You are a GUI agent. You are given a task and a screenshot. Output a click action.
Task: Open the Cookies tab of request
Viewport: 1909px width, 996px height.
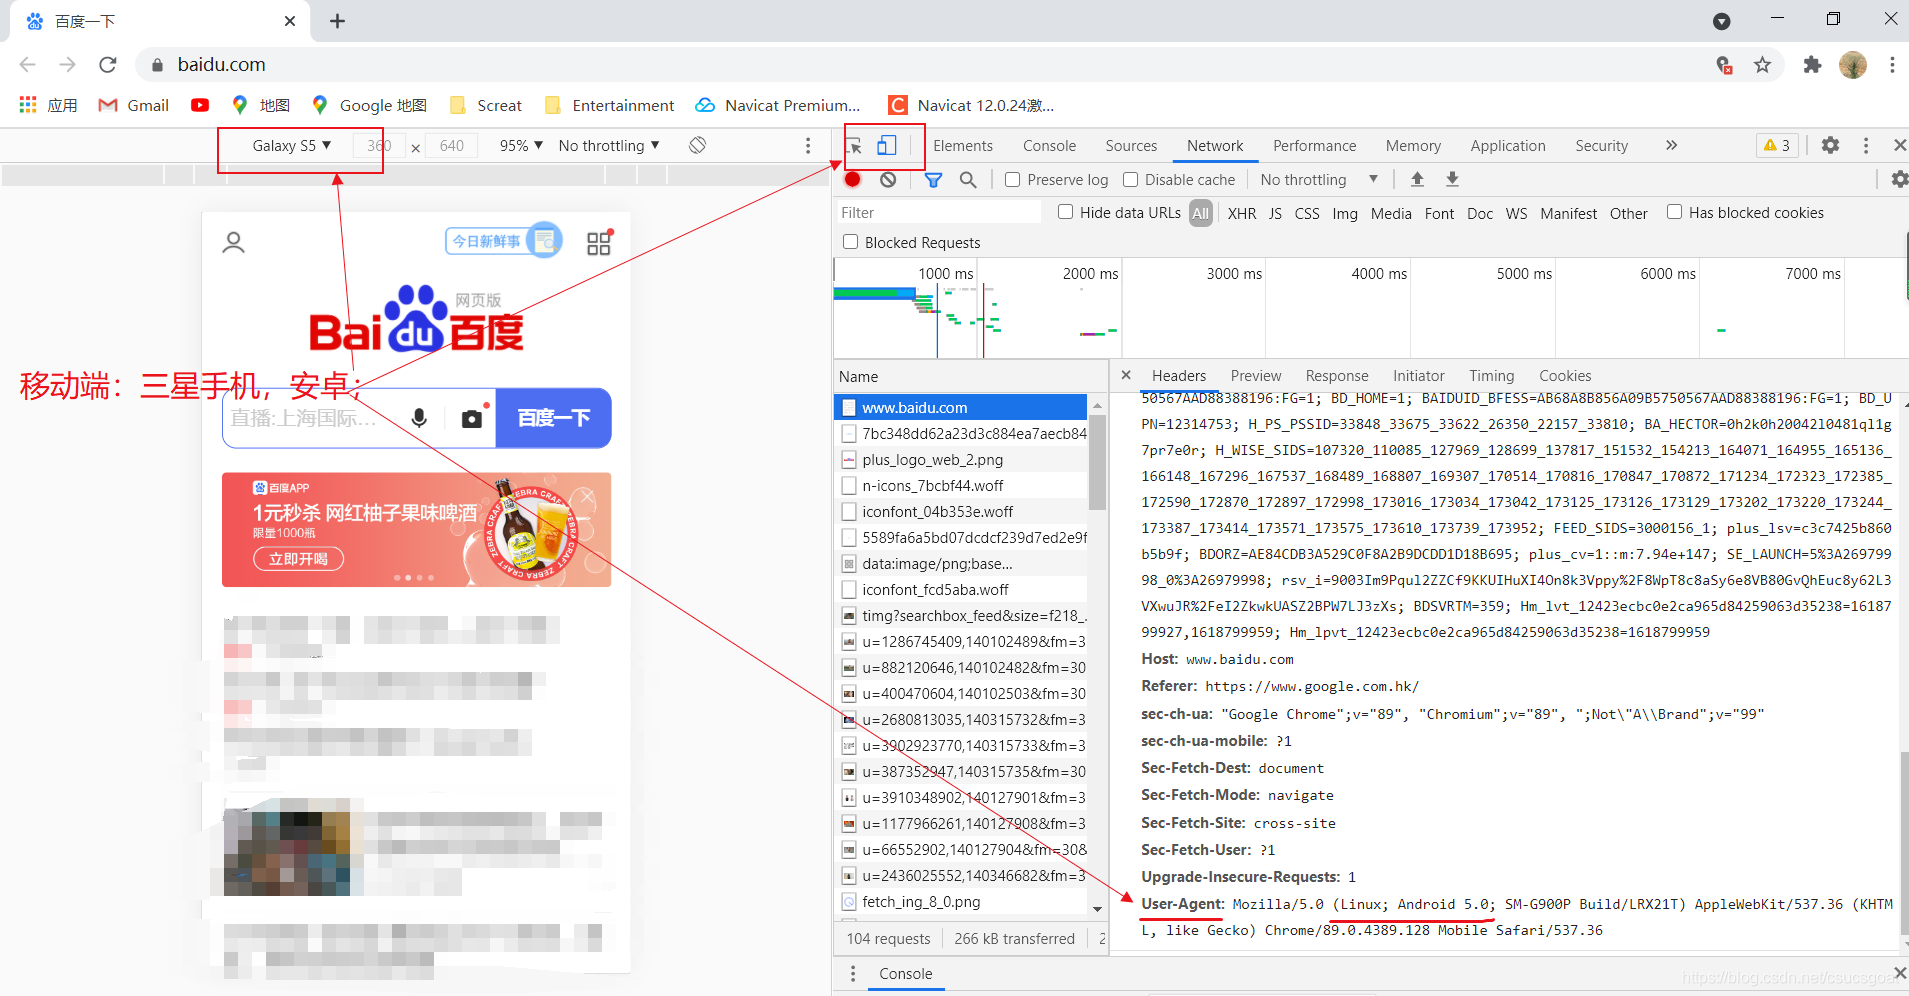pyautogui.click(x=1565, y=376)
